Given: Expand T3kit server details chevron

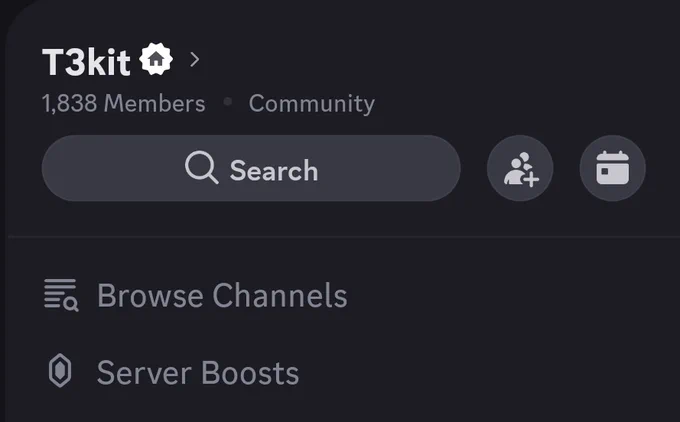Looking at the screenshot, I should [x=195, y=59].
